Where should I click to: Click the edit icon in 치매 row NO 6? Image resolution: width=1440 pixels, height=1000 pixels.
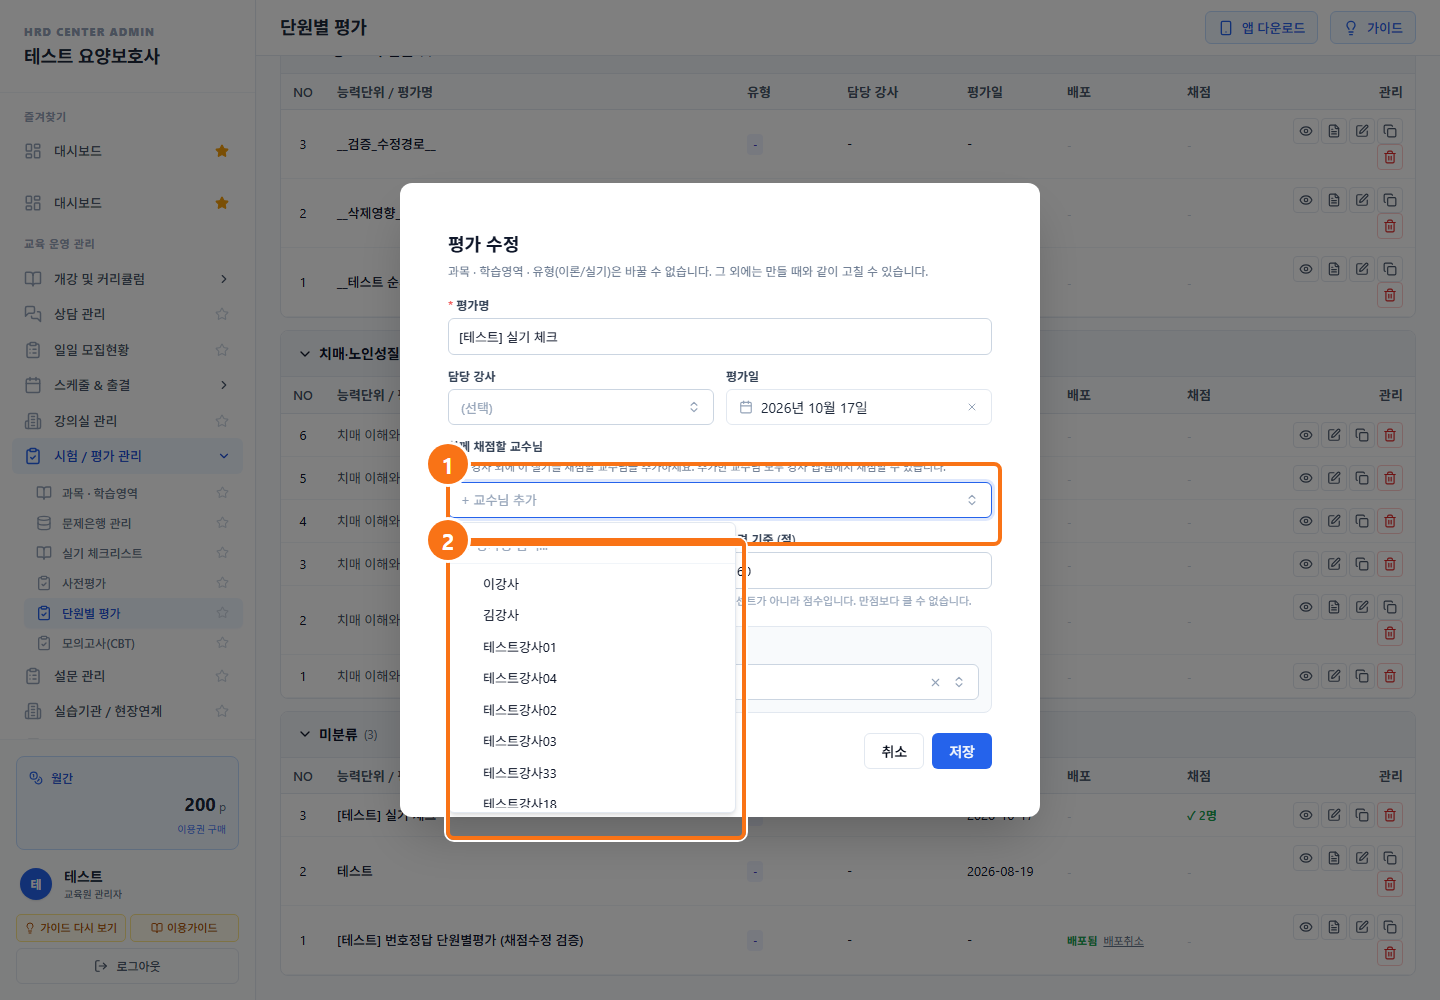click(x=1334, y=435)
